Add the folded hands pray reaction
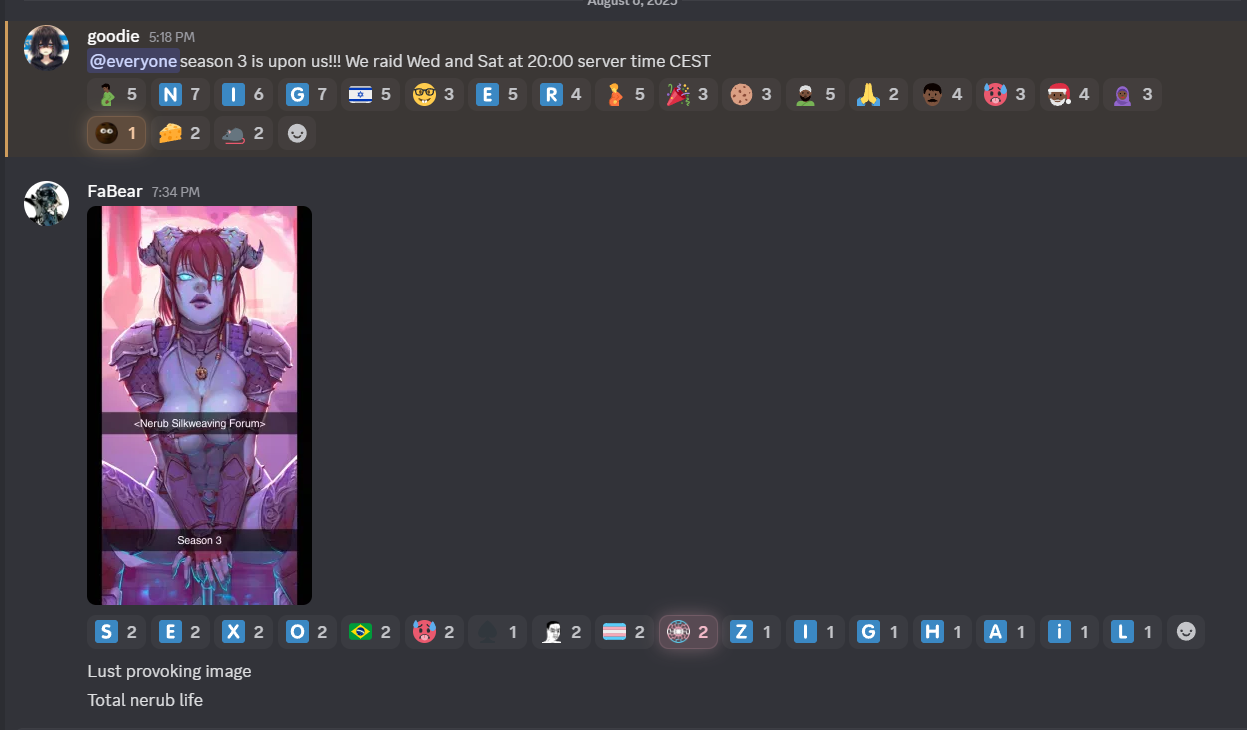This screenshot has width=1247, height=730. (878, 95)
